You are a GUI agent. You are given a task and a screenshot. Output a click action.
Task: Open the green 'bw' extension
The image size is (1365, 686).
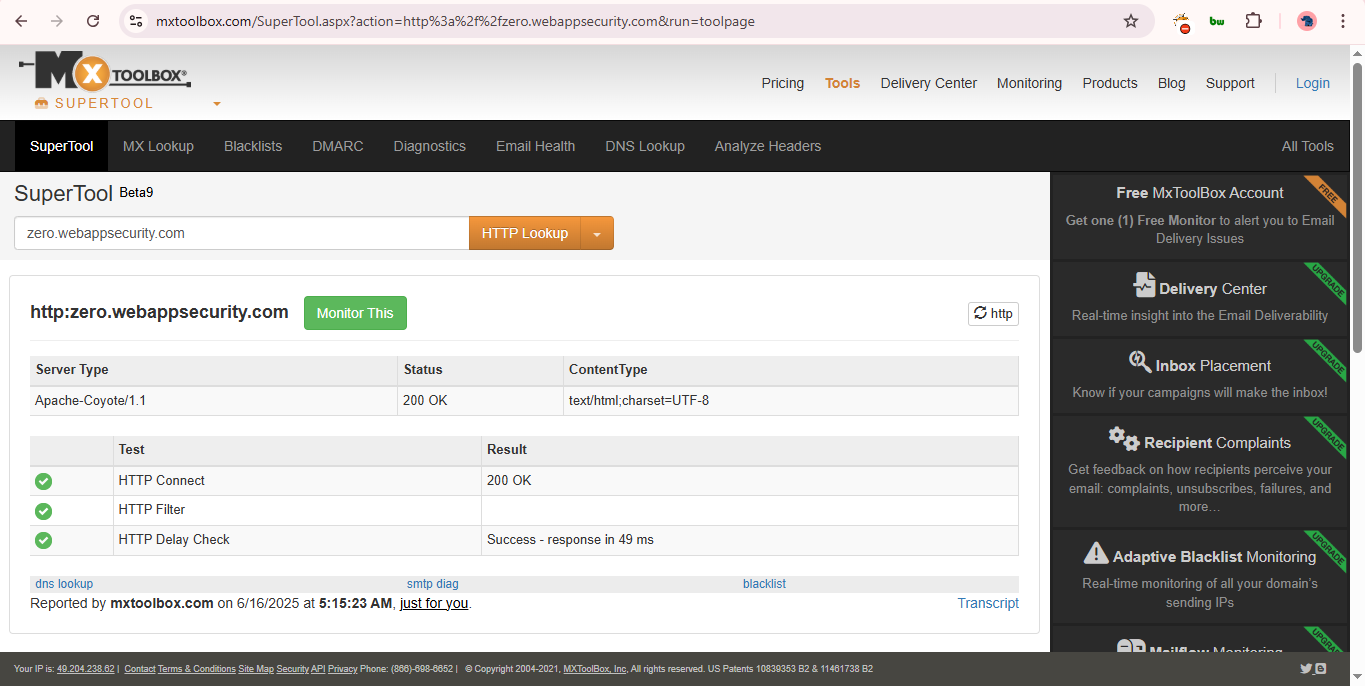click(x=1217, y=21)
